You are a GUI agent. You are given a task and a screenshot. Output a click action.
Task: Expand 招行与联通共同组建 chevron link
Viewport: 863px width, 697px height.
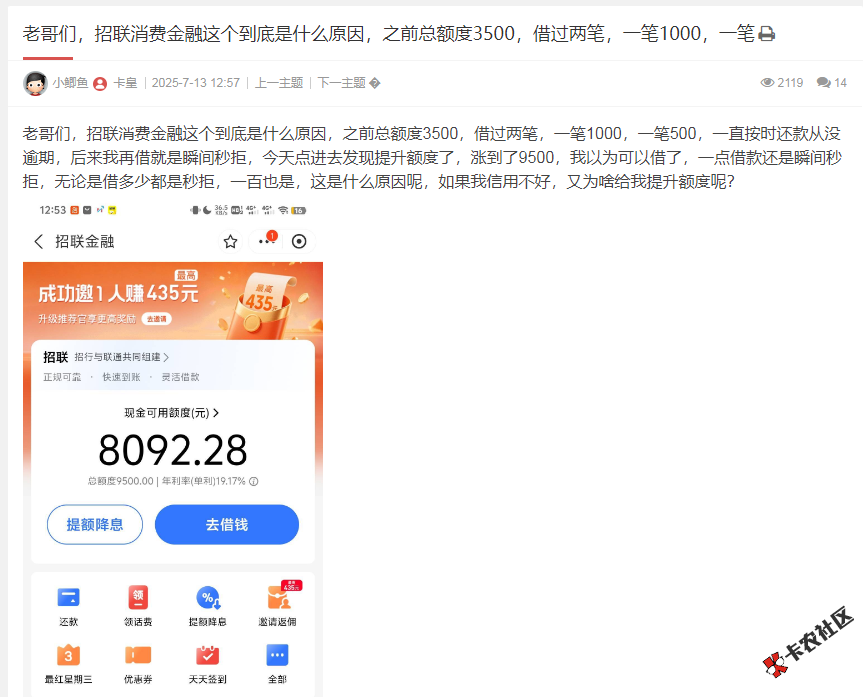122,357
